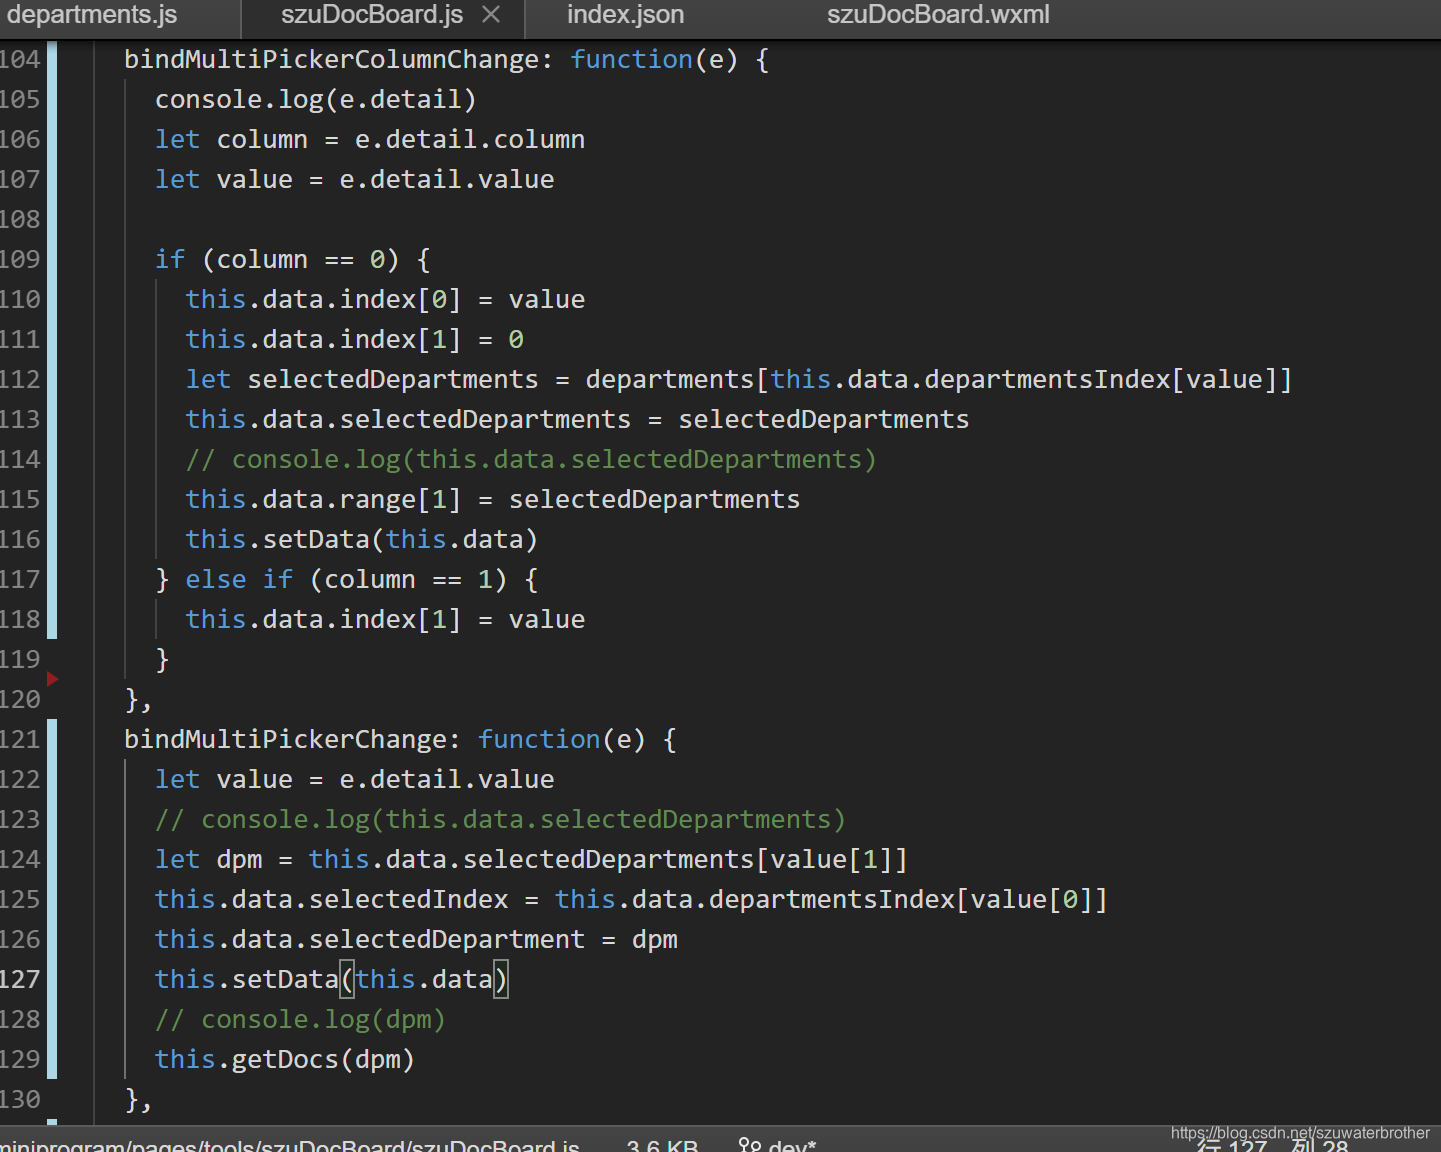Click the red arrow marker in the gutter
The height and width of the screenshot is (1152, 1441).
point(52,679)
